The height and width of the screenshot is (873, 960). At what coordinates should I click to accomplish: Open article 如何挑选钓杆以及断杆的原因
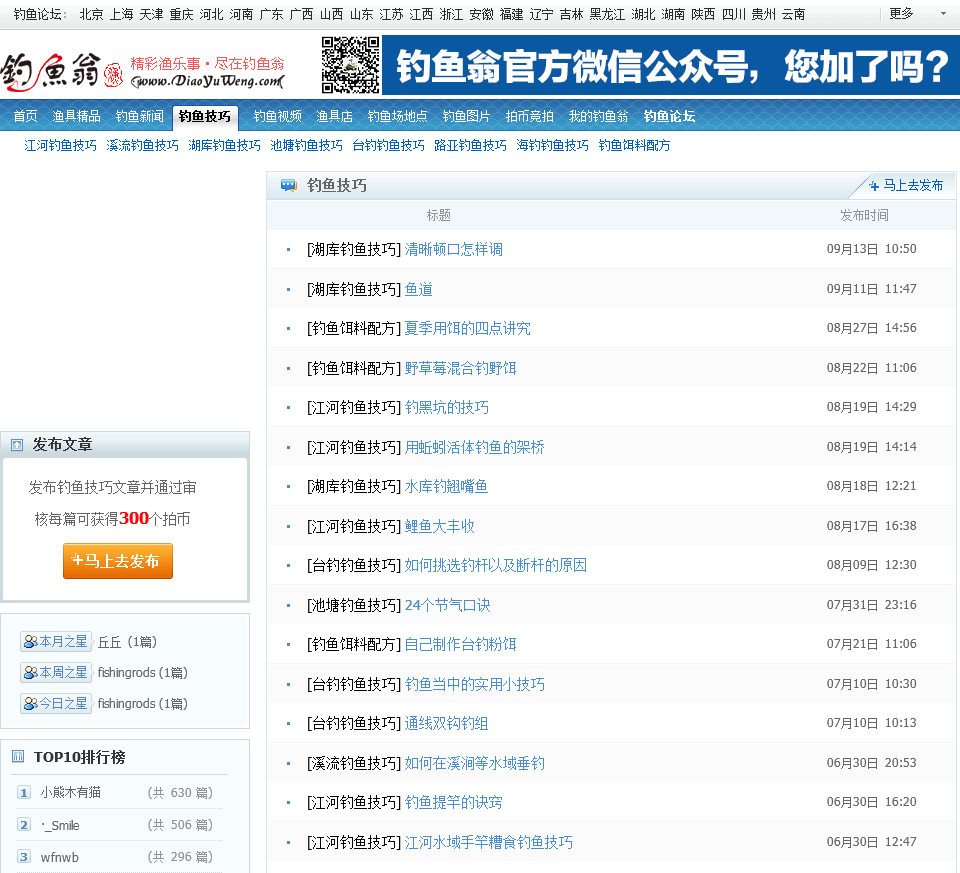point(496,565)
